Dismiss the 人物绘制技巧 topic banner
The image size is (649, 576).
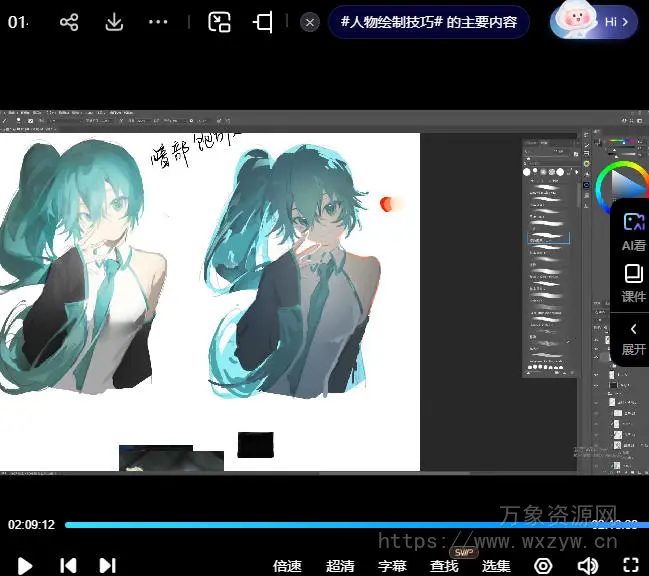310,22
